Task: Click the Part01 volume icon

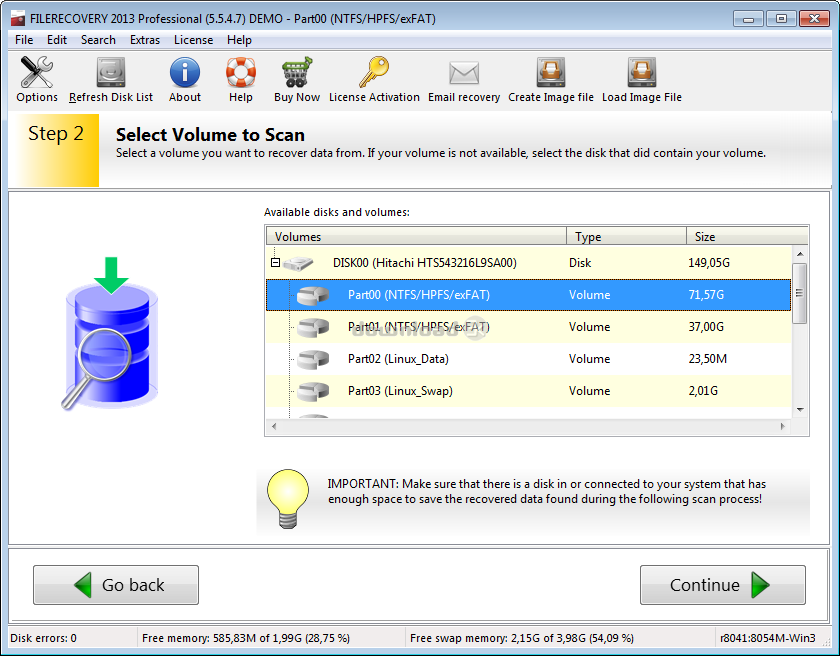Action: click(313, 327)
